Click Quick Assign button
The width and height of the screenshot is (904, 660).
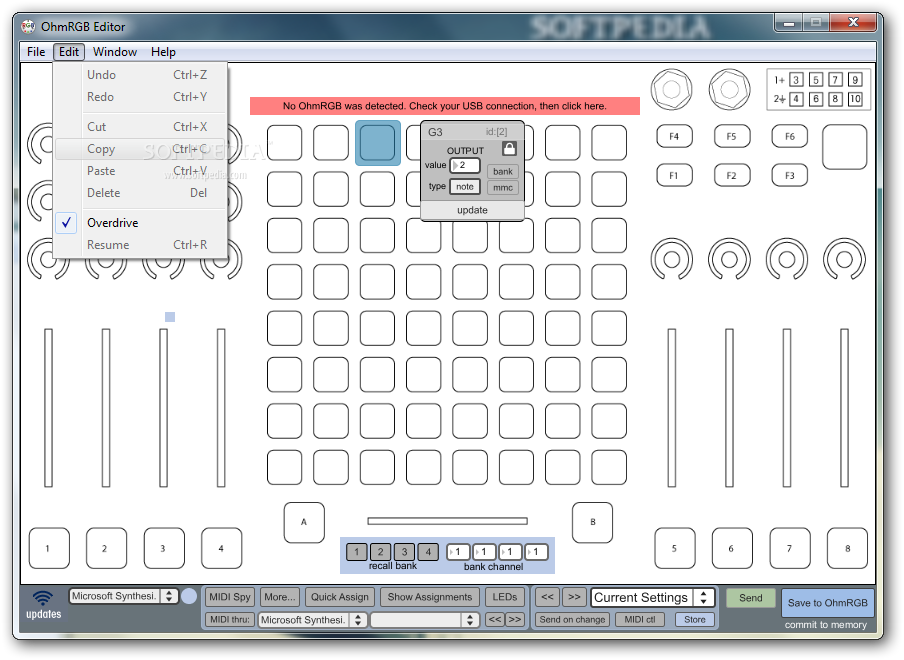340,597
